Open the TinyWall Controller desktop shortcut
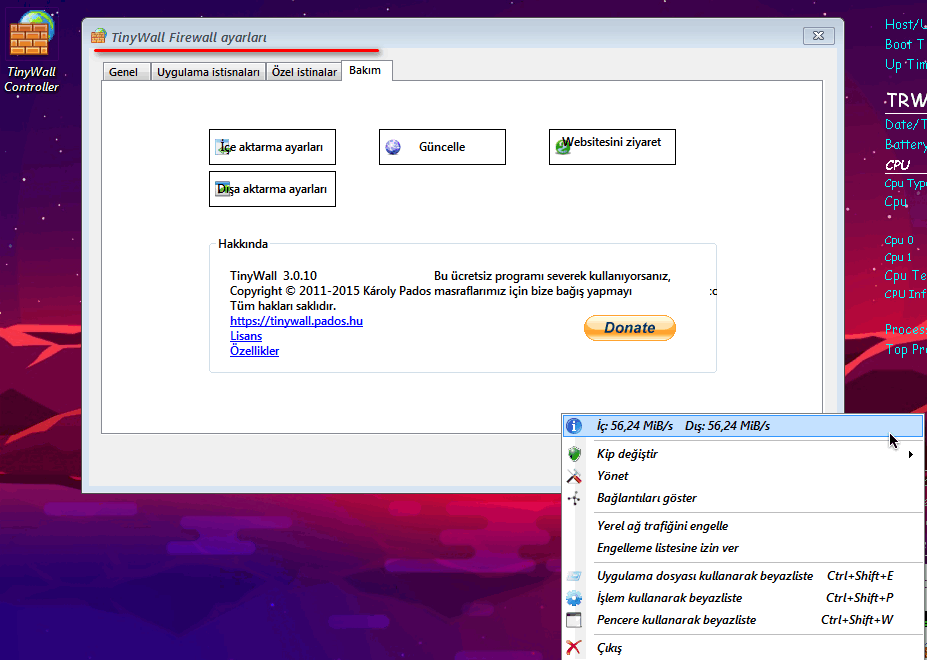Image resolution: width=927 pixels, height=660 pixels. pyautogui.click(x=31, y=51)
